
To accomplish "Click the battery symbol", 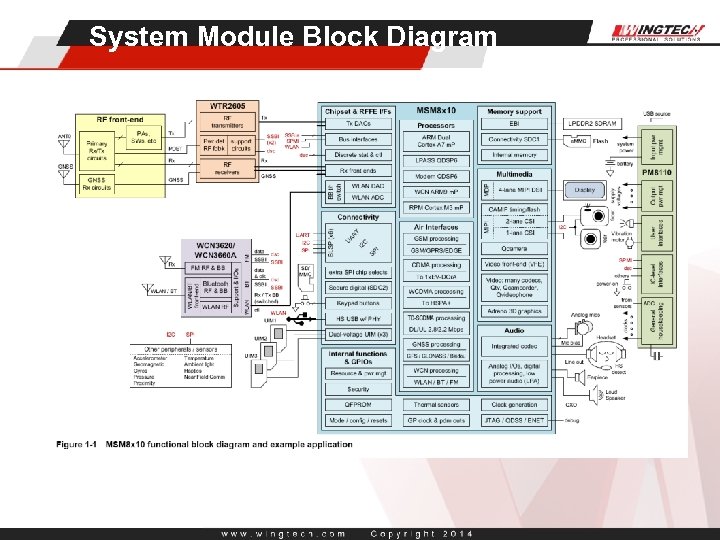I will coord(610,163).
